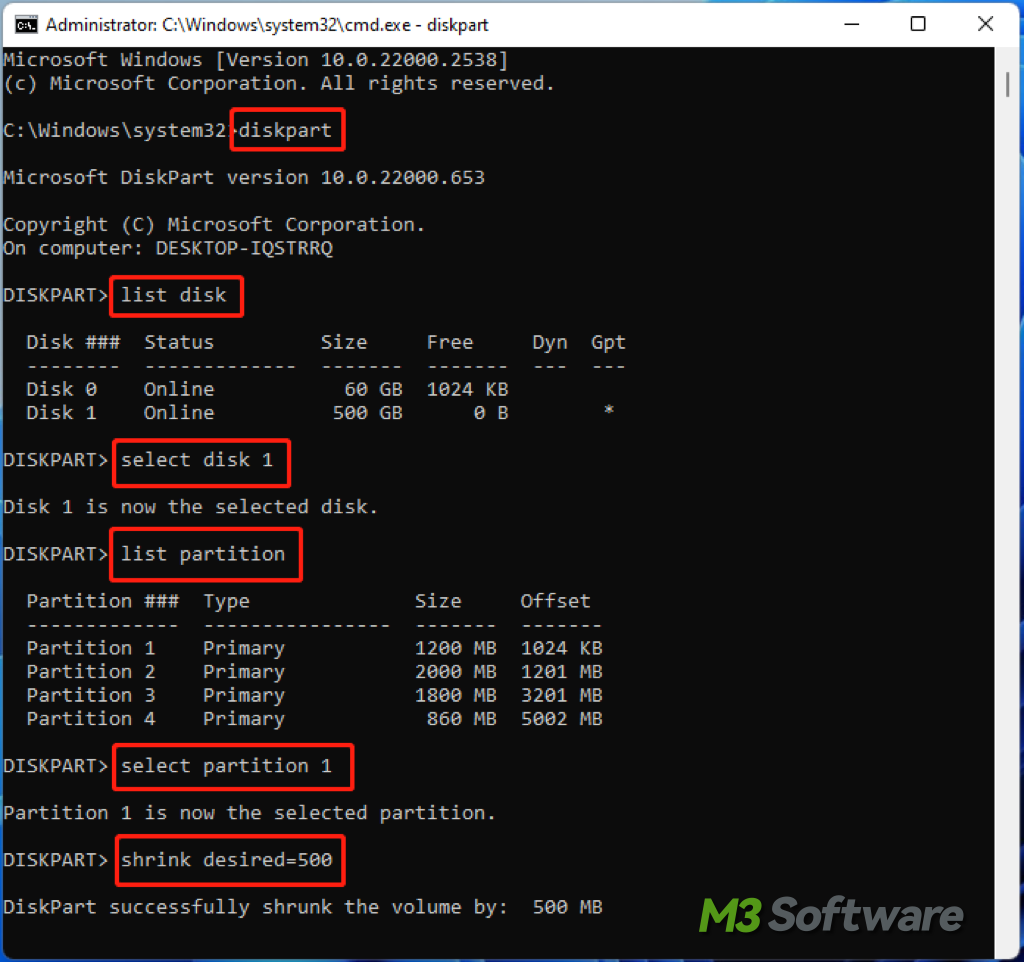Image resolution: width=1024 pixels, height=962 pixels.
Task: Click the 'Type' column header
Action: pos(226,601)
